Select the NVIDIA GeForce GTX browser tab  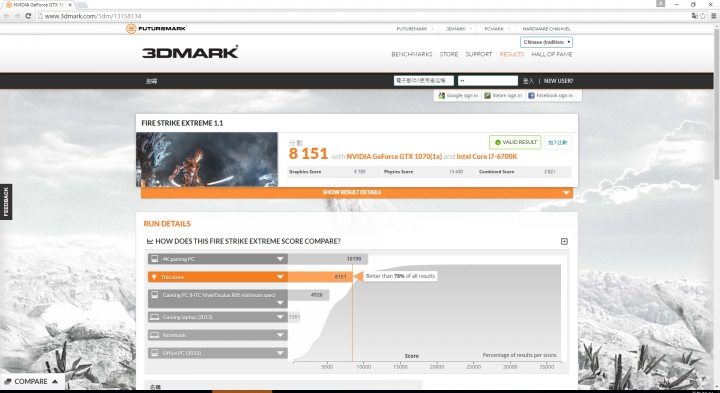[39, 5]
